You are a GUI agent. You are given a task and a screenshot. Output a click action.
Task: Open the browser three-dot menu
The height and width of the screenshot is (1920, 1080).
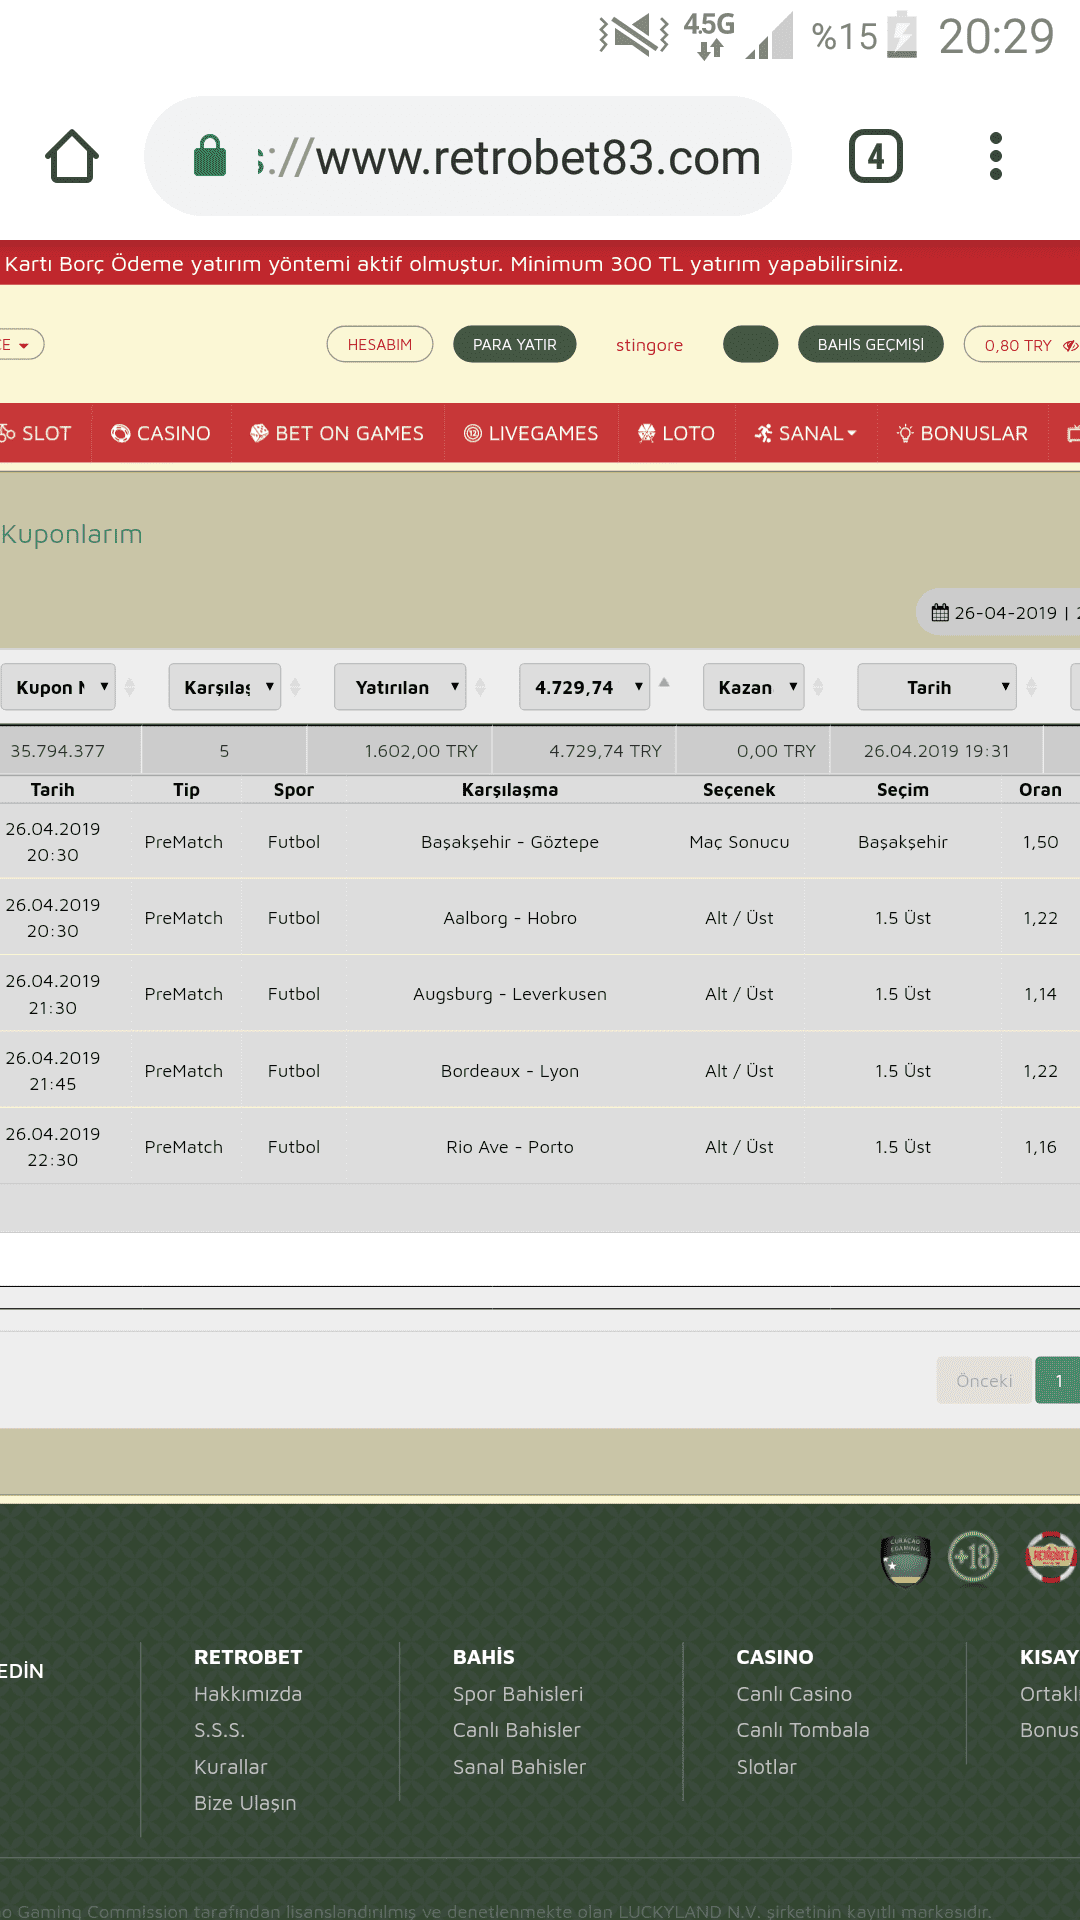pyautogui.click(x=995, y=156)
